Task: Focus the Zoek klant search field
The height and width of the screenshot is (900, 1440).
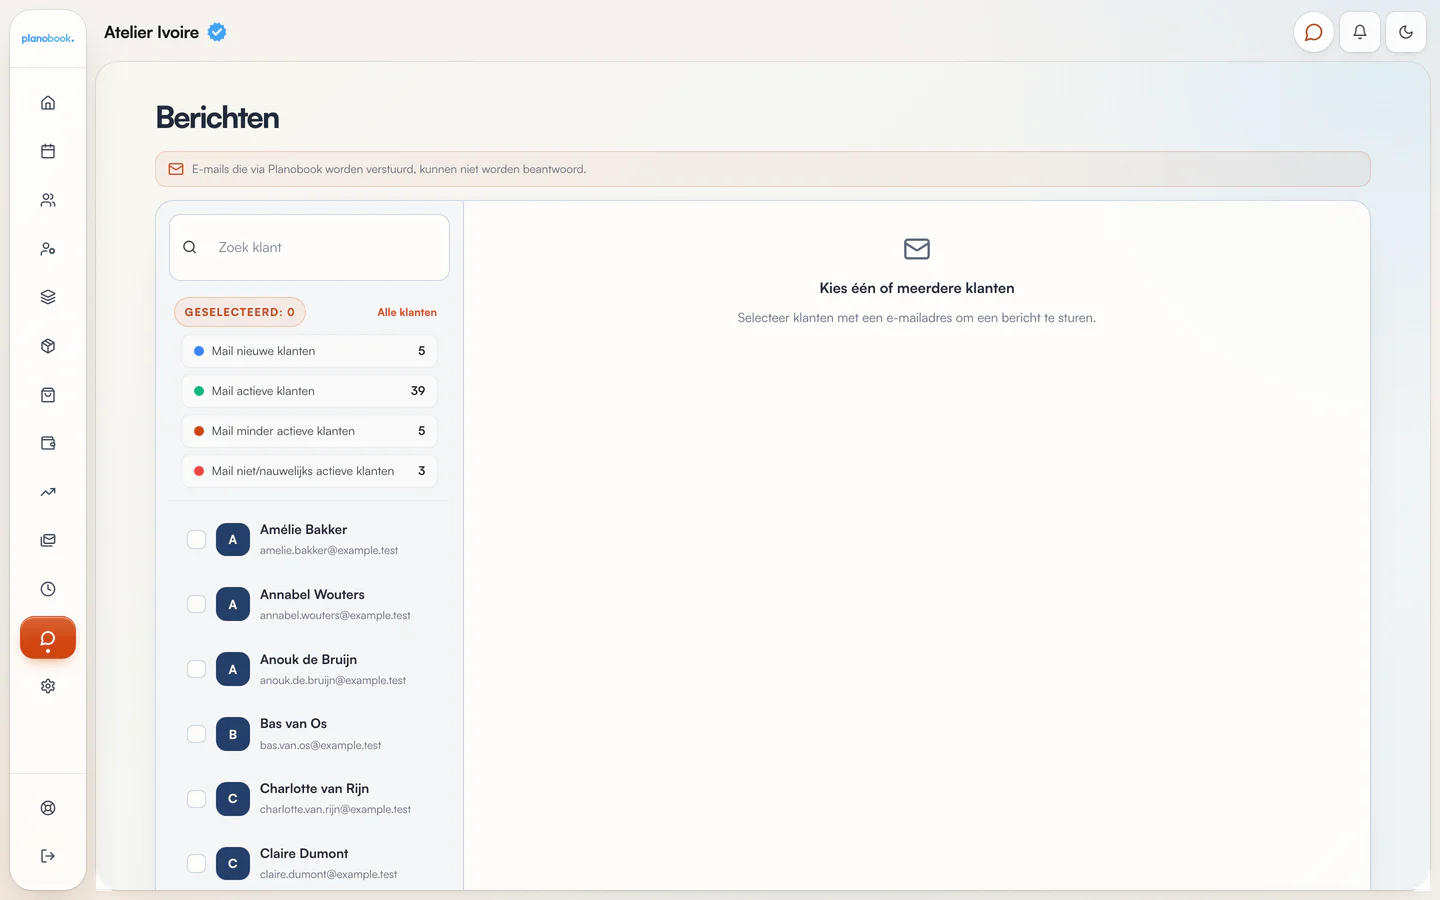Action: pyautogui.click(x=309, y=247)
